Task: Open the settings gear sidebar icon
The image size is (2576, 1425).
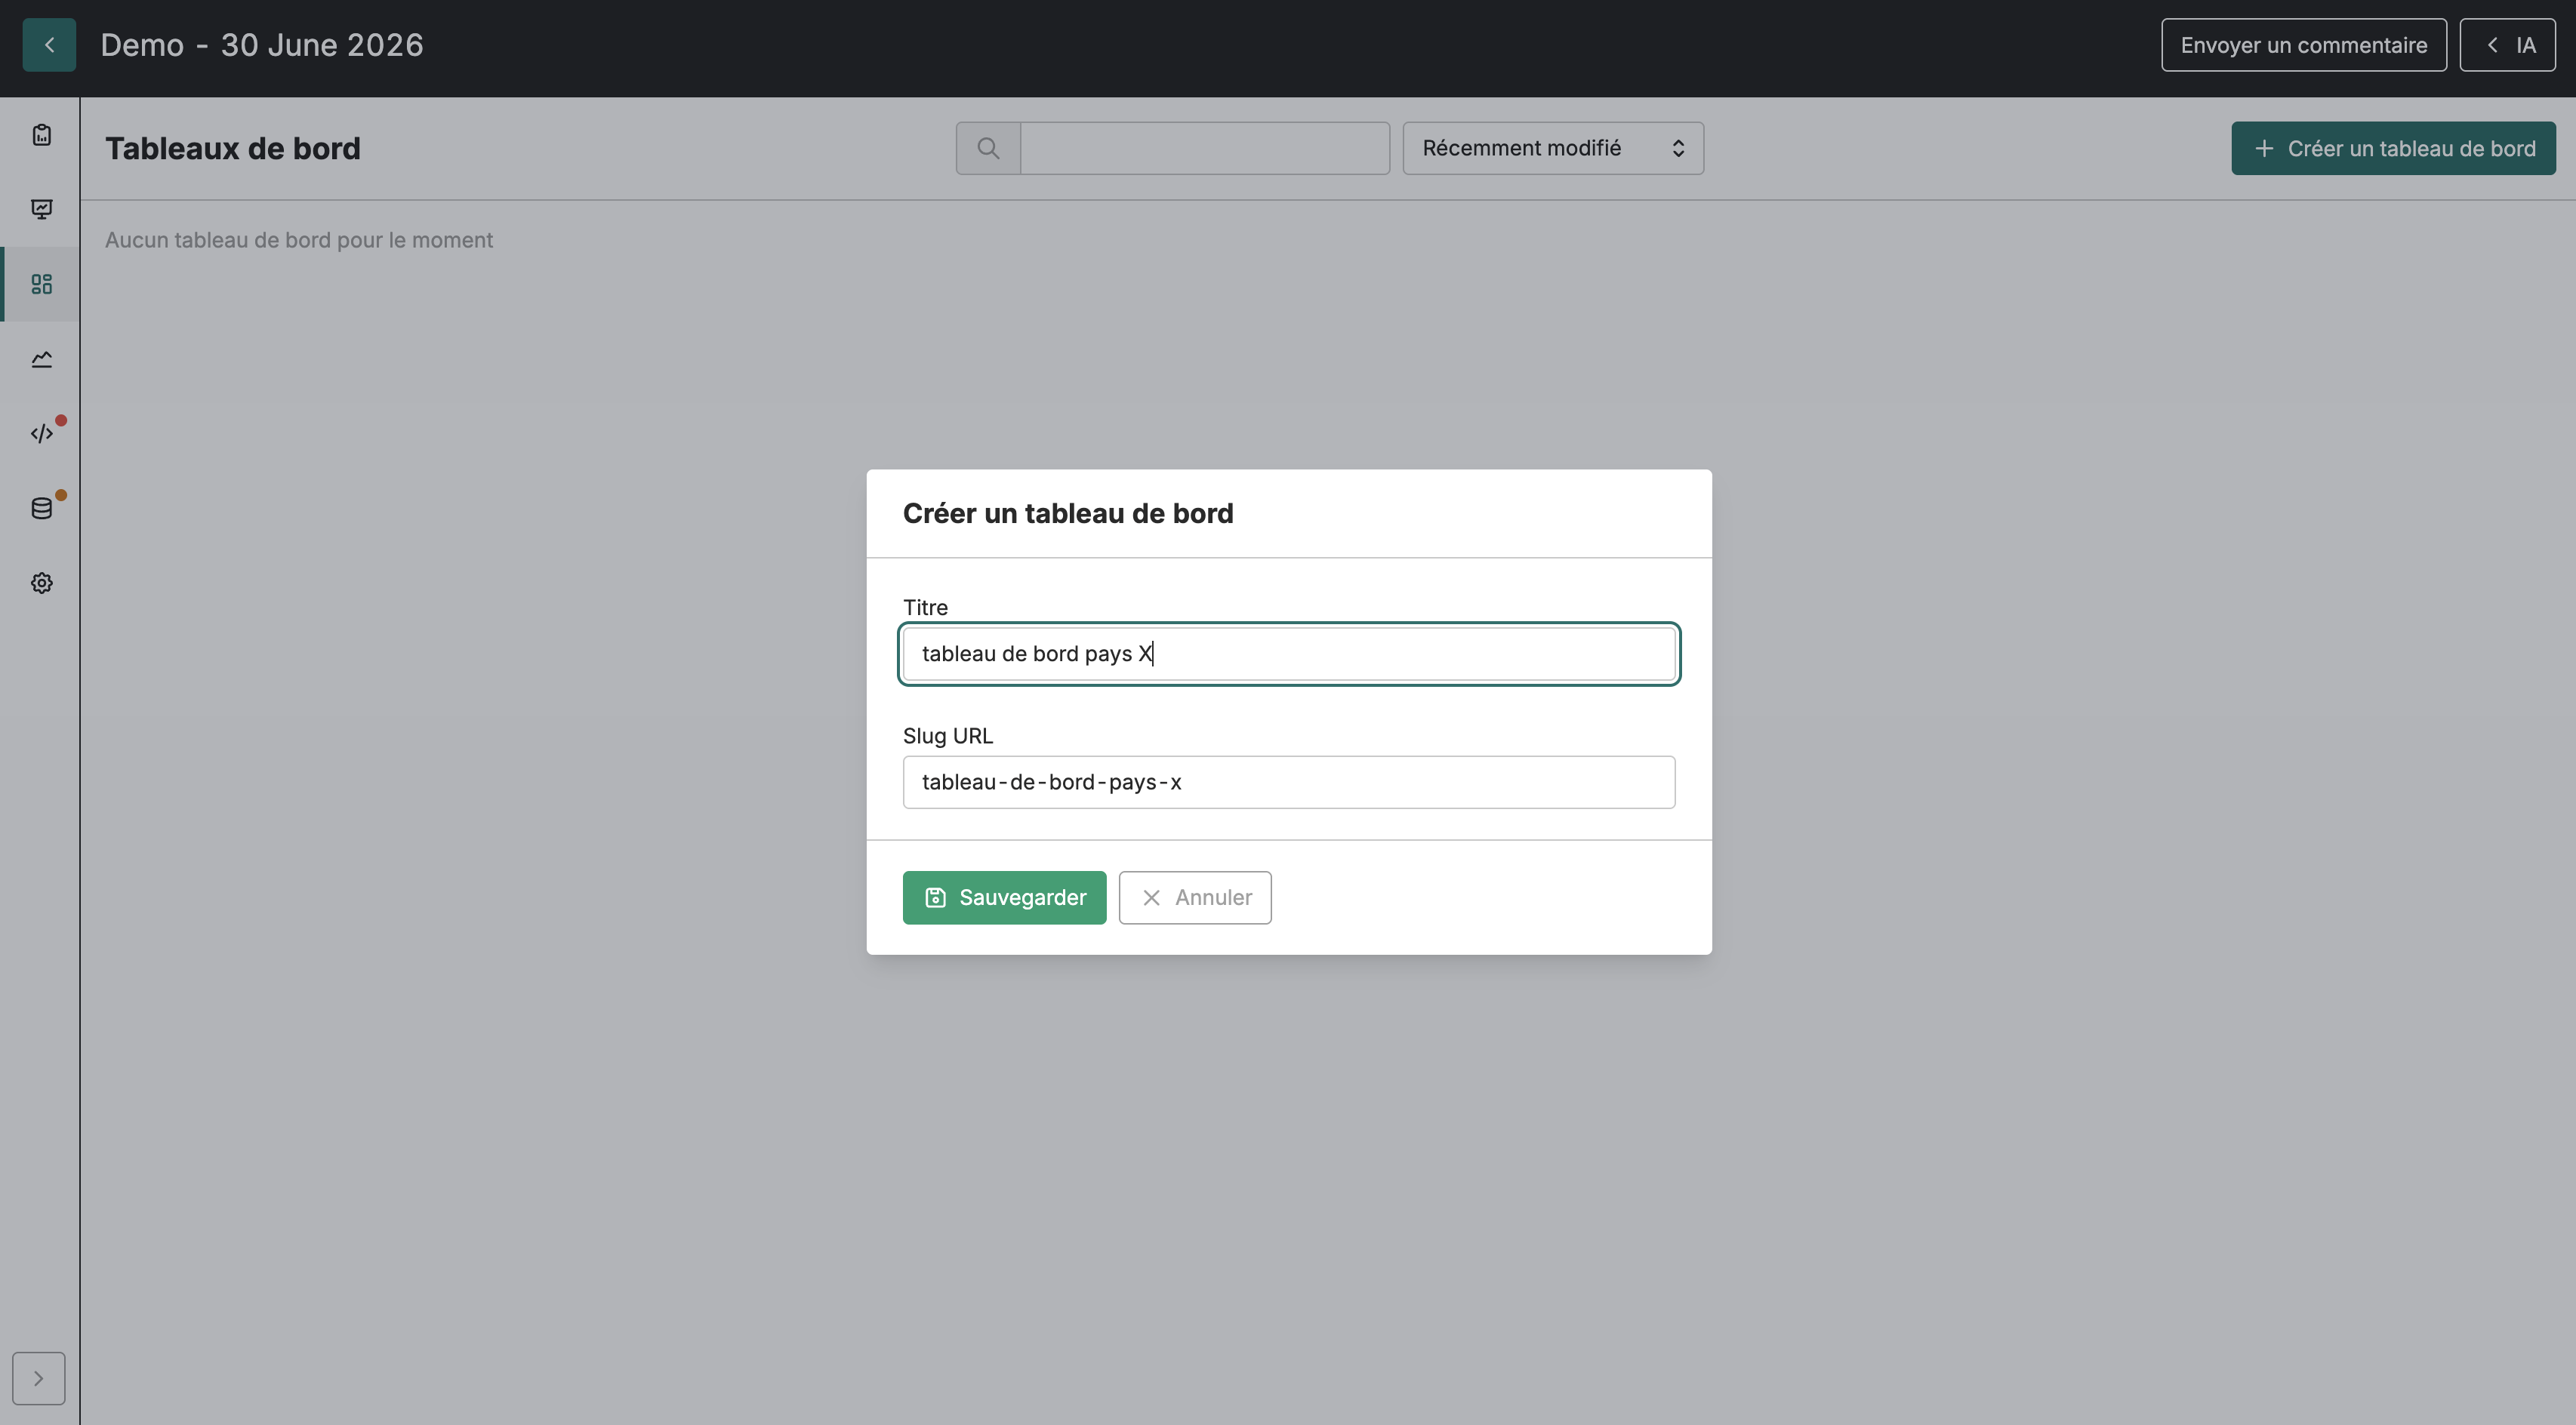Action: (x=41, y=583)
